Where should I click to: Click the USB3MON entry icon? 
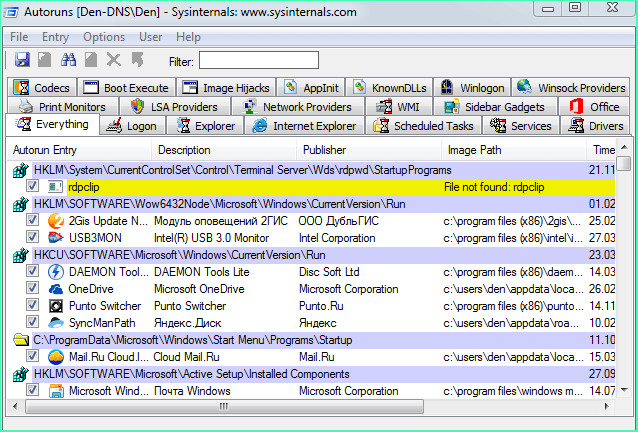click(x=56, y=237)
